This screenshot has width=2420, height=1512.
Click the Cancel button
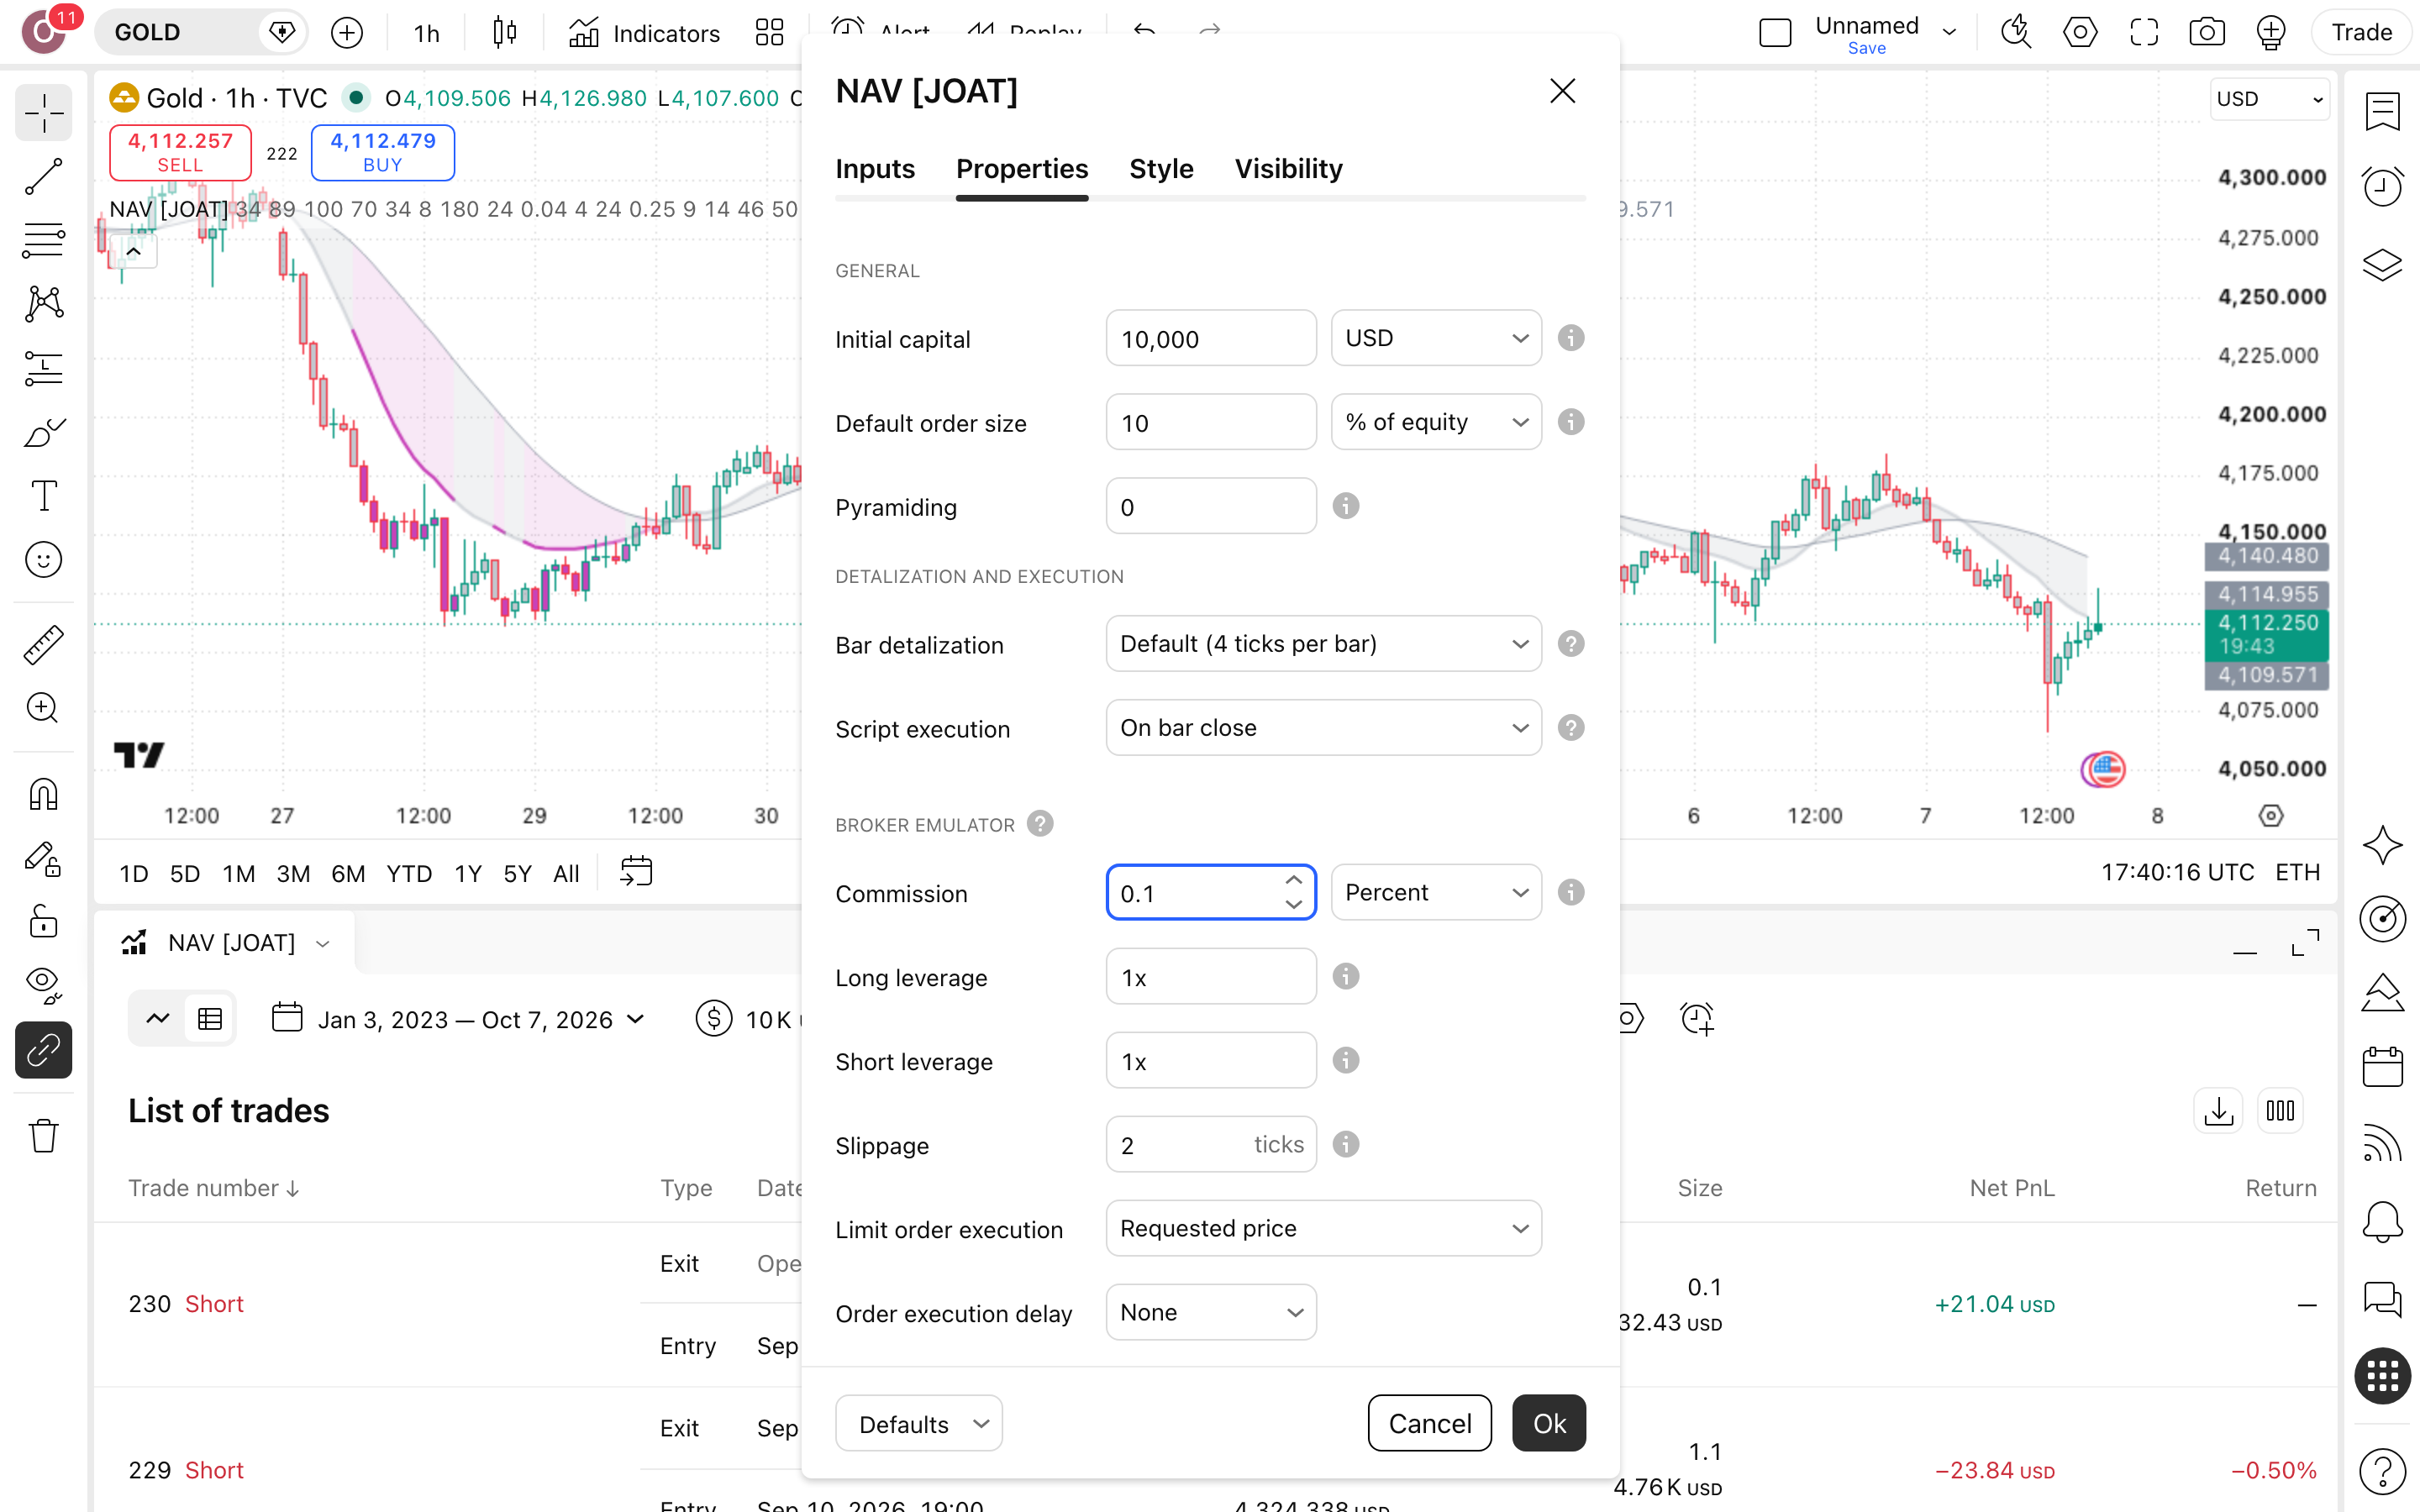pyautogui.click(x=1430, y=1423)
